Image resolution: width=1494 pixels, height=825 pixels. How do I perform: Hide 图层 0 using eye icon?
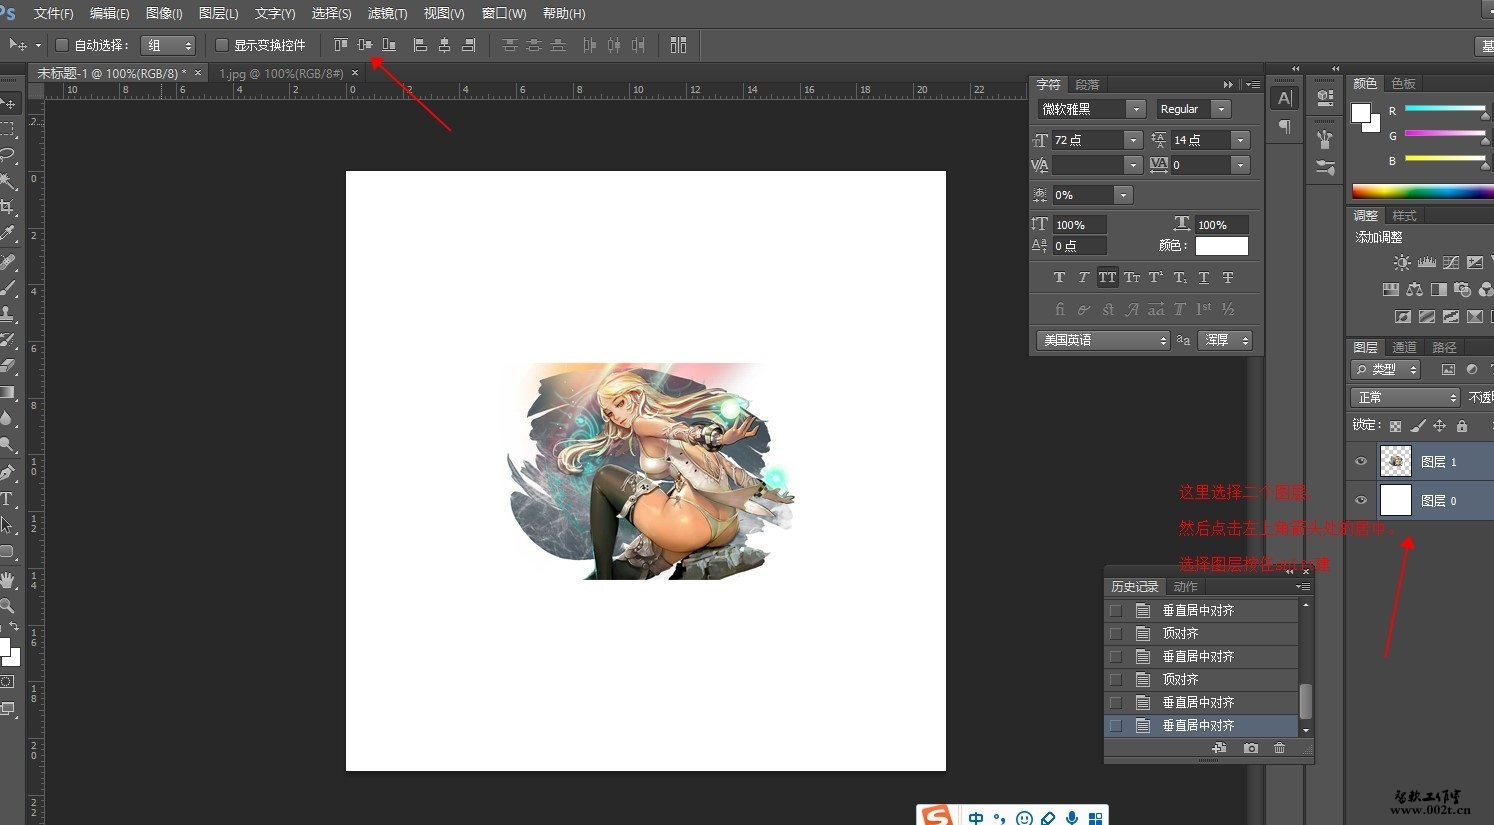1361,500
